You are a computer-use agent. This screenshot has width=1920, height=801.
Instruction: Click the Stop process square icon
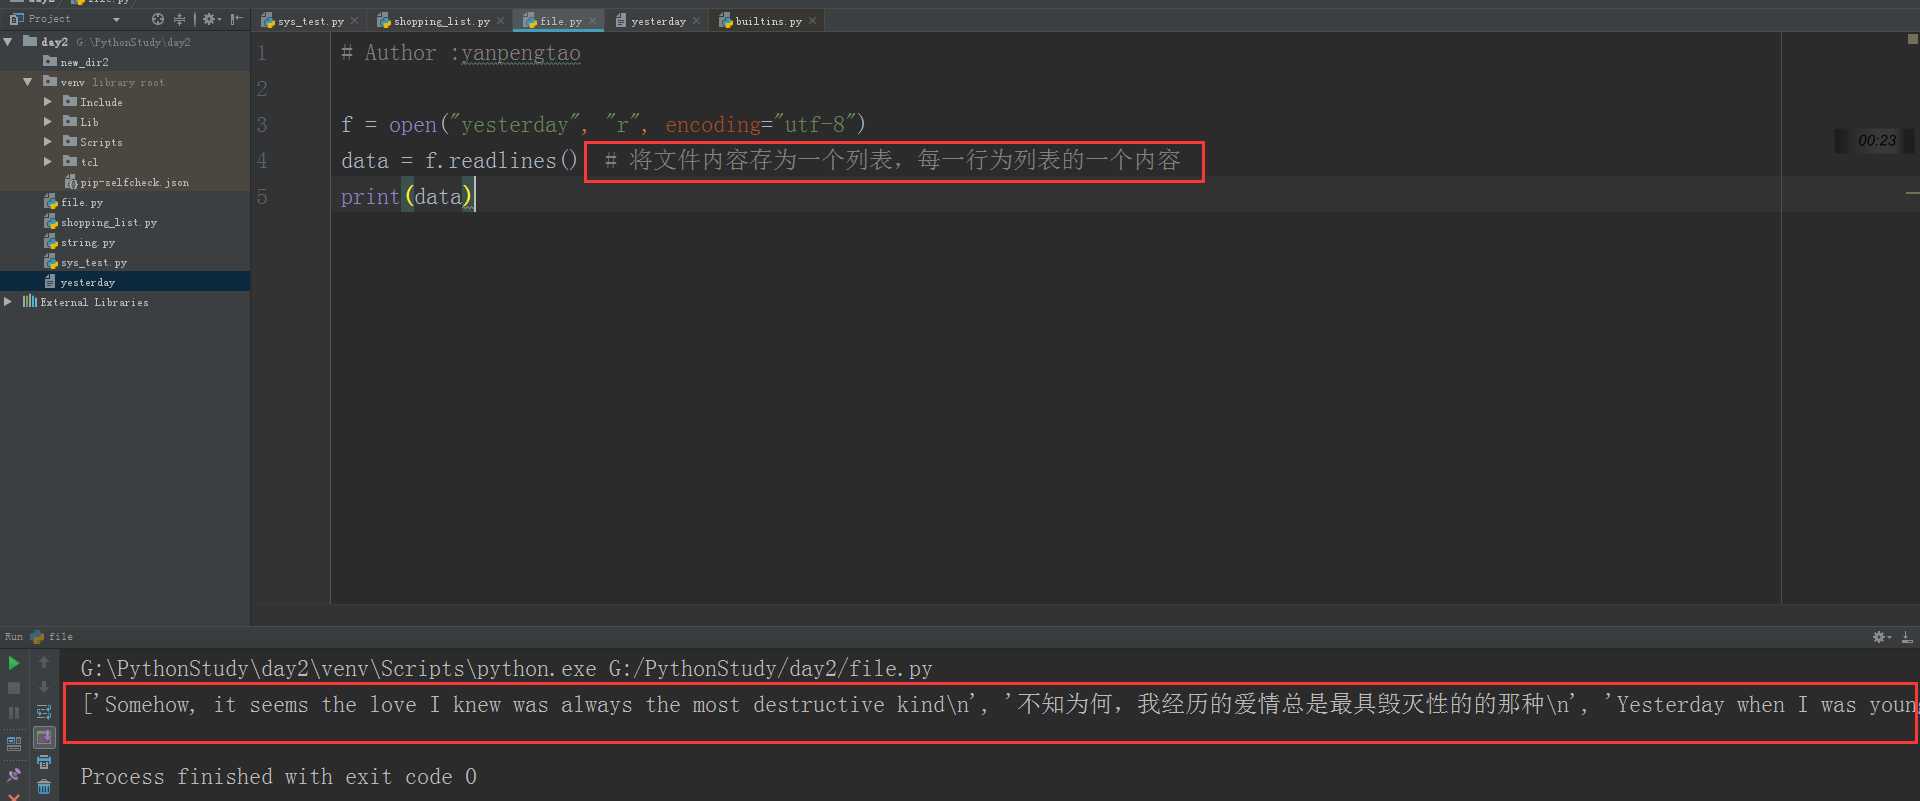coord(14,688)
